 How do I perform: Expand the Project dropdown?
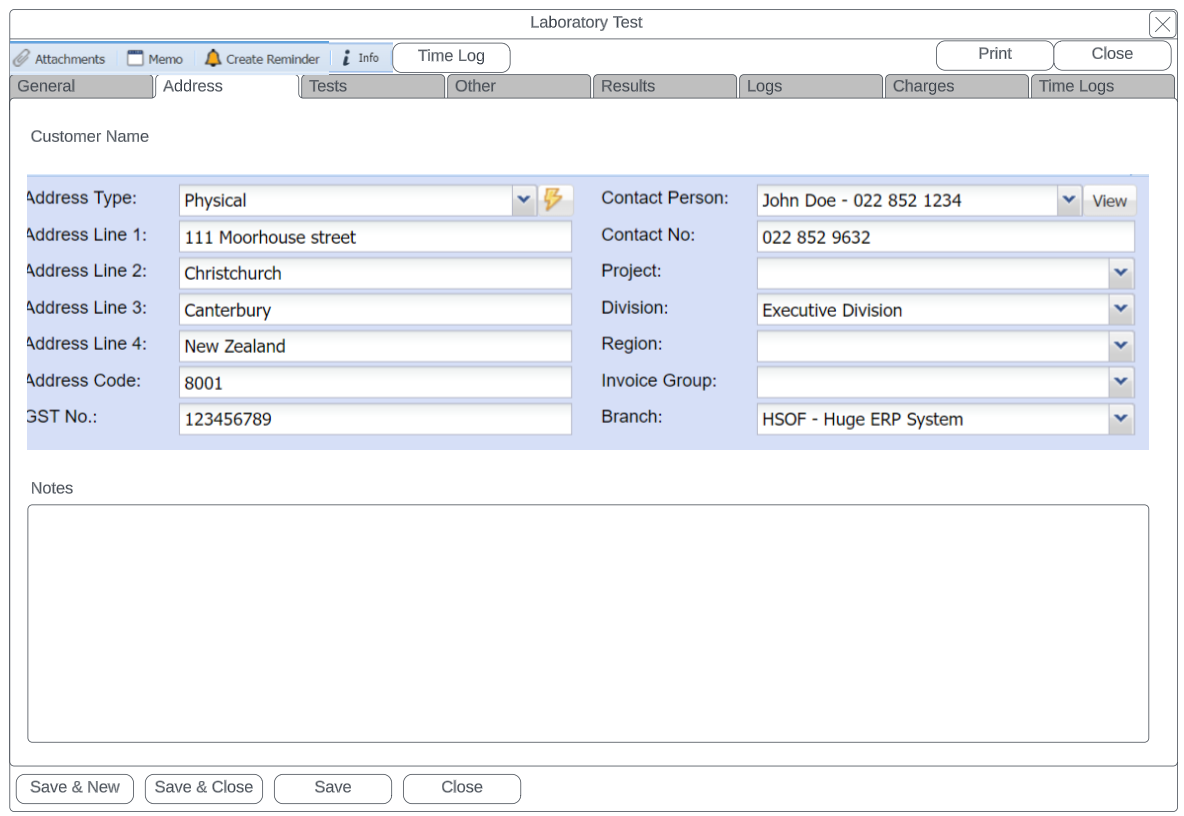click(1121, 273)
